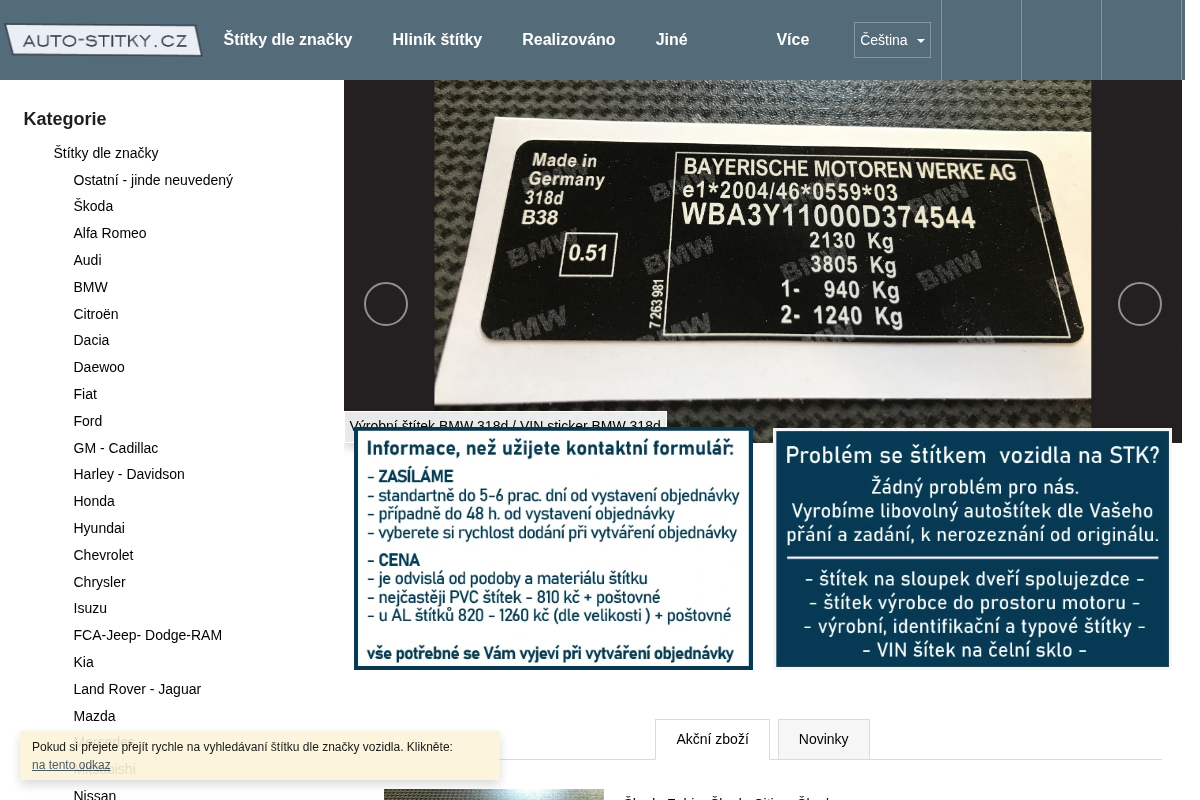1200x800 pixels.
Task: Go to next carousel slide
Action: 1139,304
